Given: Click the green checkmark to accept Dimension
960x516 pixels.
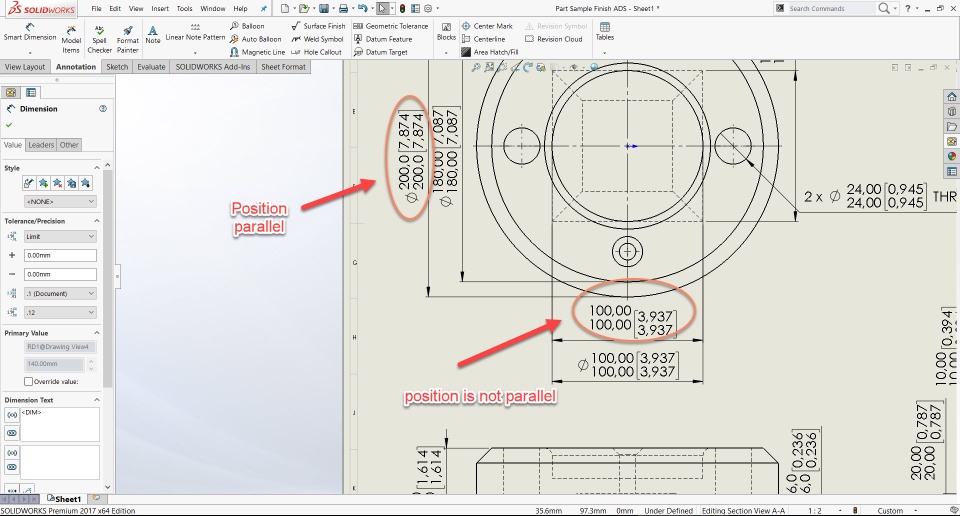Looking at the screenshot, I should coord(9,125).
